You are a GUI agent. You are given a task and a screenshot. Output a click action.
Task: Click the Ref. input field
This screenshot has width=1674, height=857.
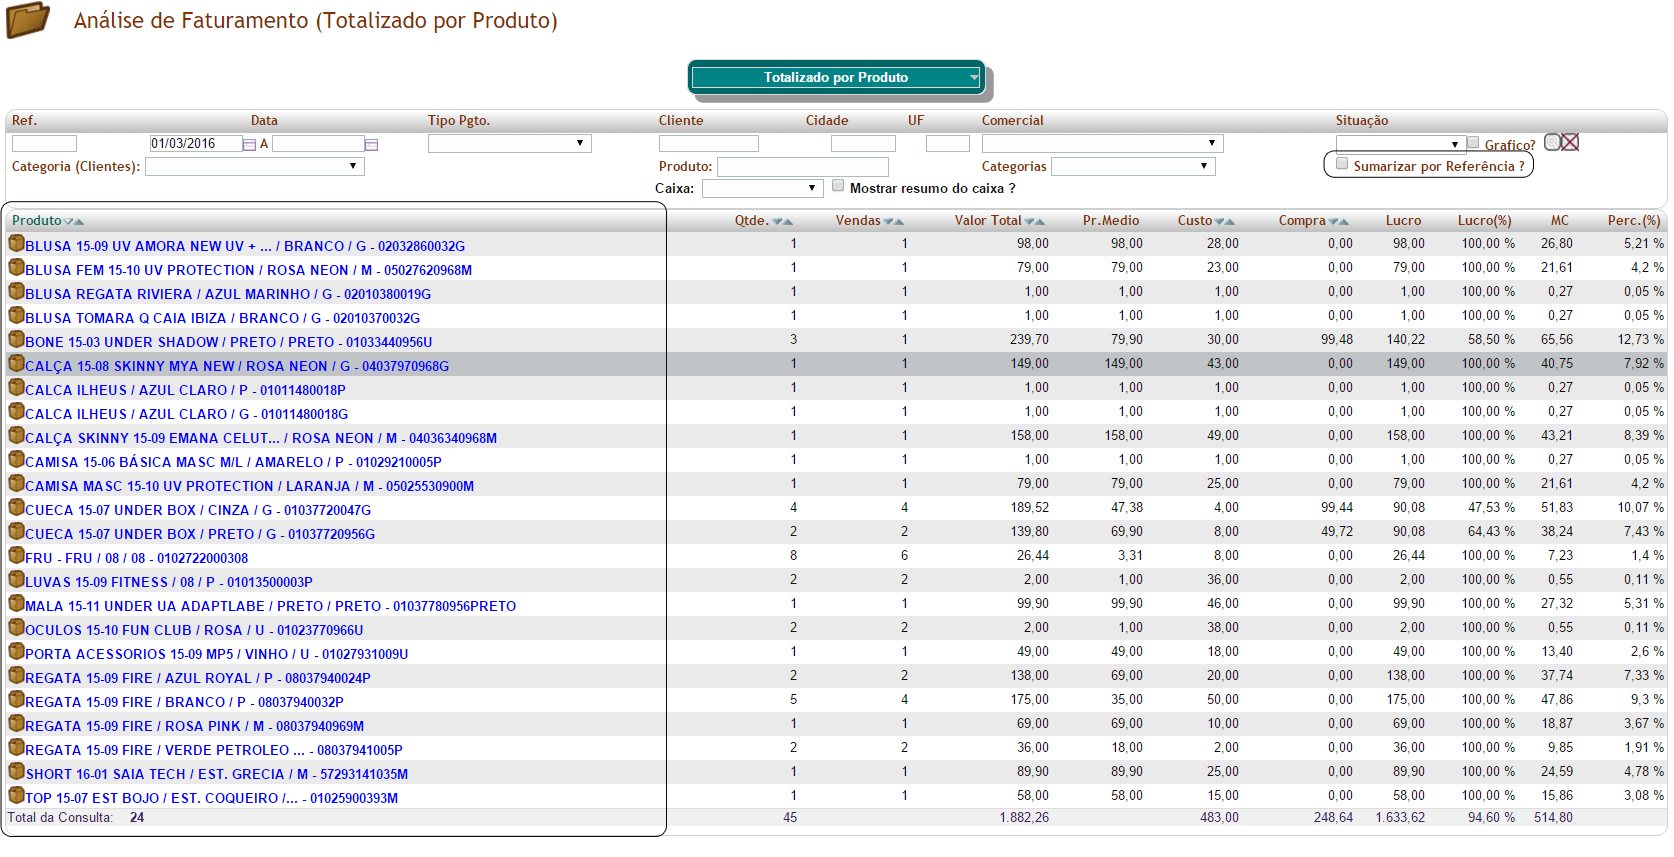point(44,144)
